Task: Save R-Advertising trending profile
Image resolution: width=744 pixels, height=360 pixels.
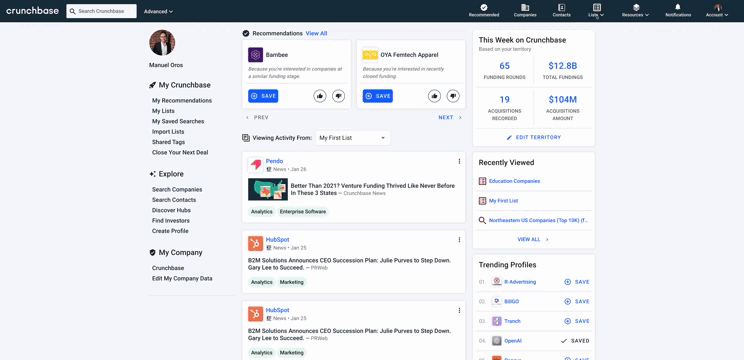Action: click(577, 282)
